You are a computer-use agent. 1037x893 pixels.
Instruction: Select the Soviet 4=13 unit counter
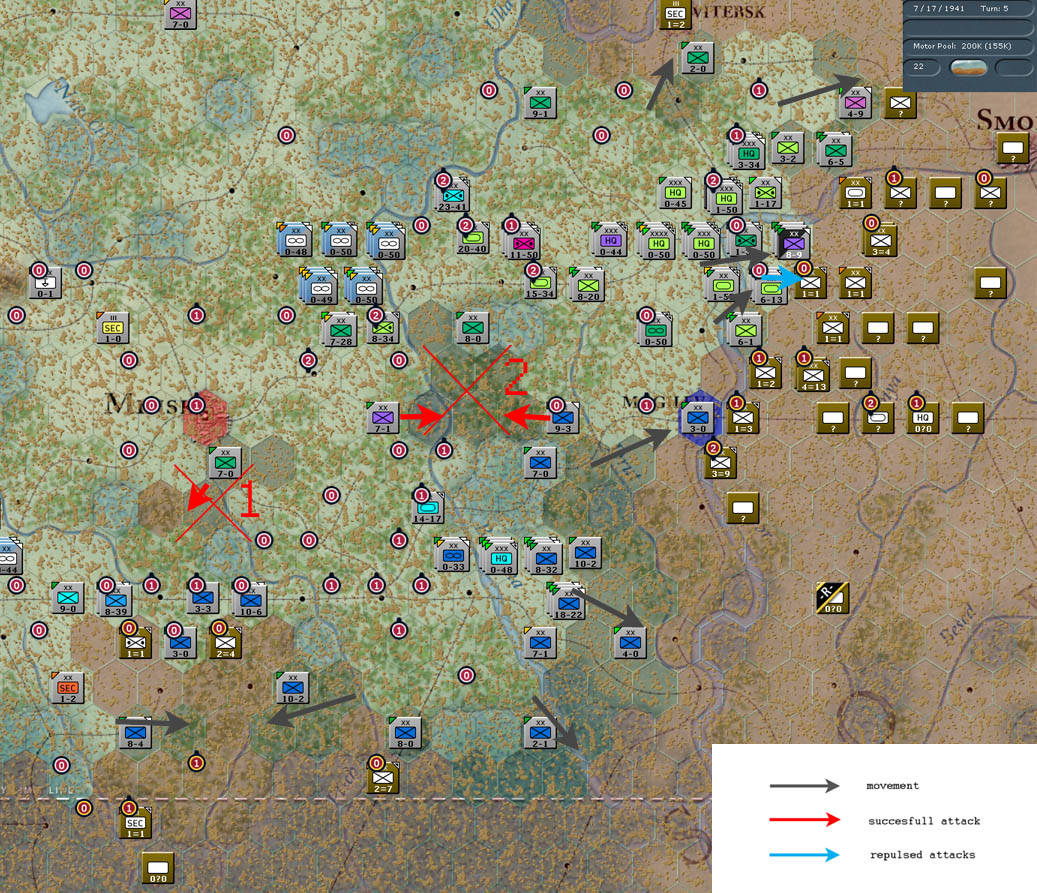coord(813,375)
